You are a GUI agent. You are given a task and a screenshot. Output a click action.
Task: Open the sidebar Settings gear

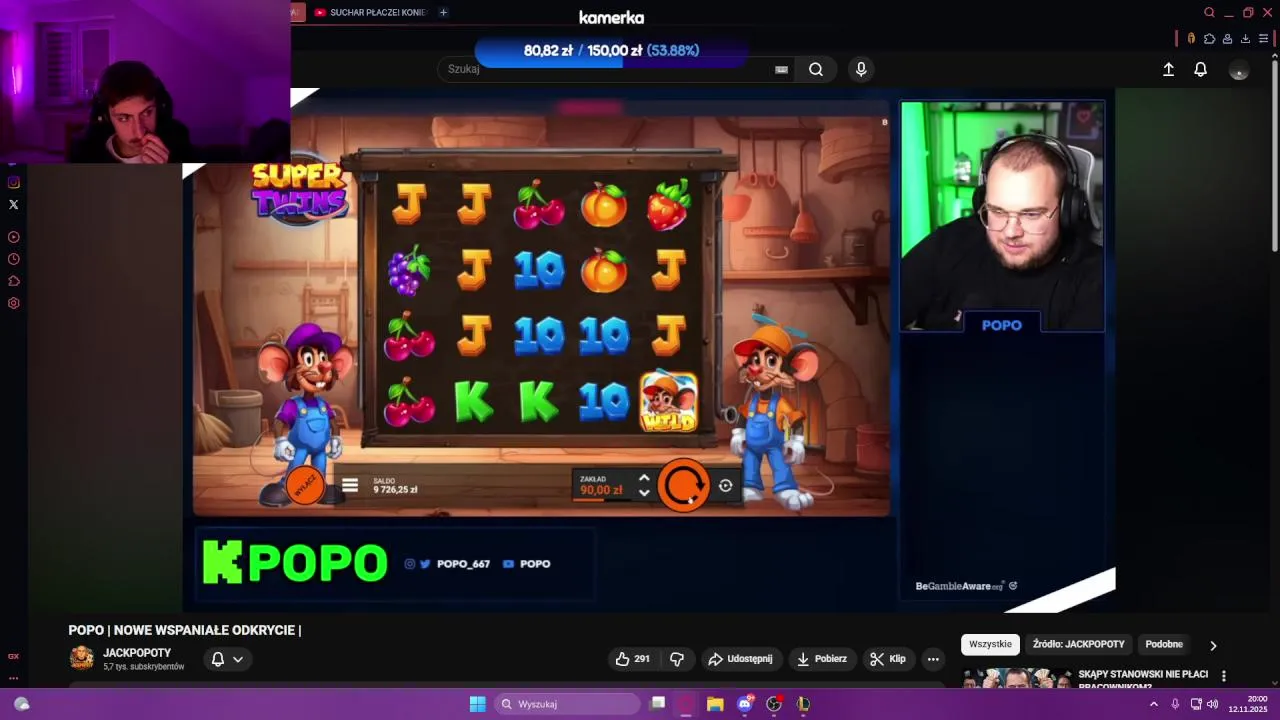pos(13,303)
